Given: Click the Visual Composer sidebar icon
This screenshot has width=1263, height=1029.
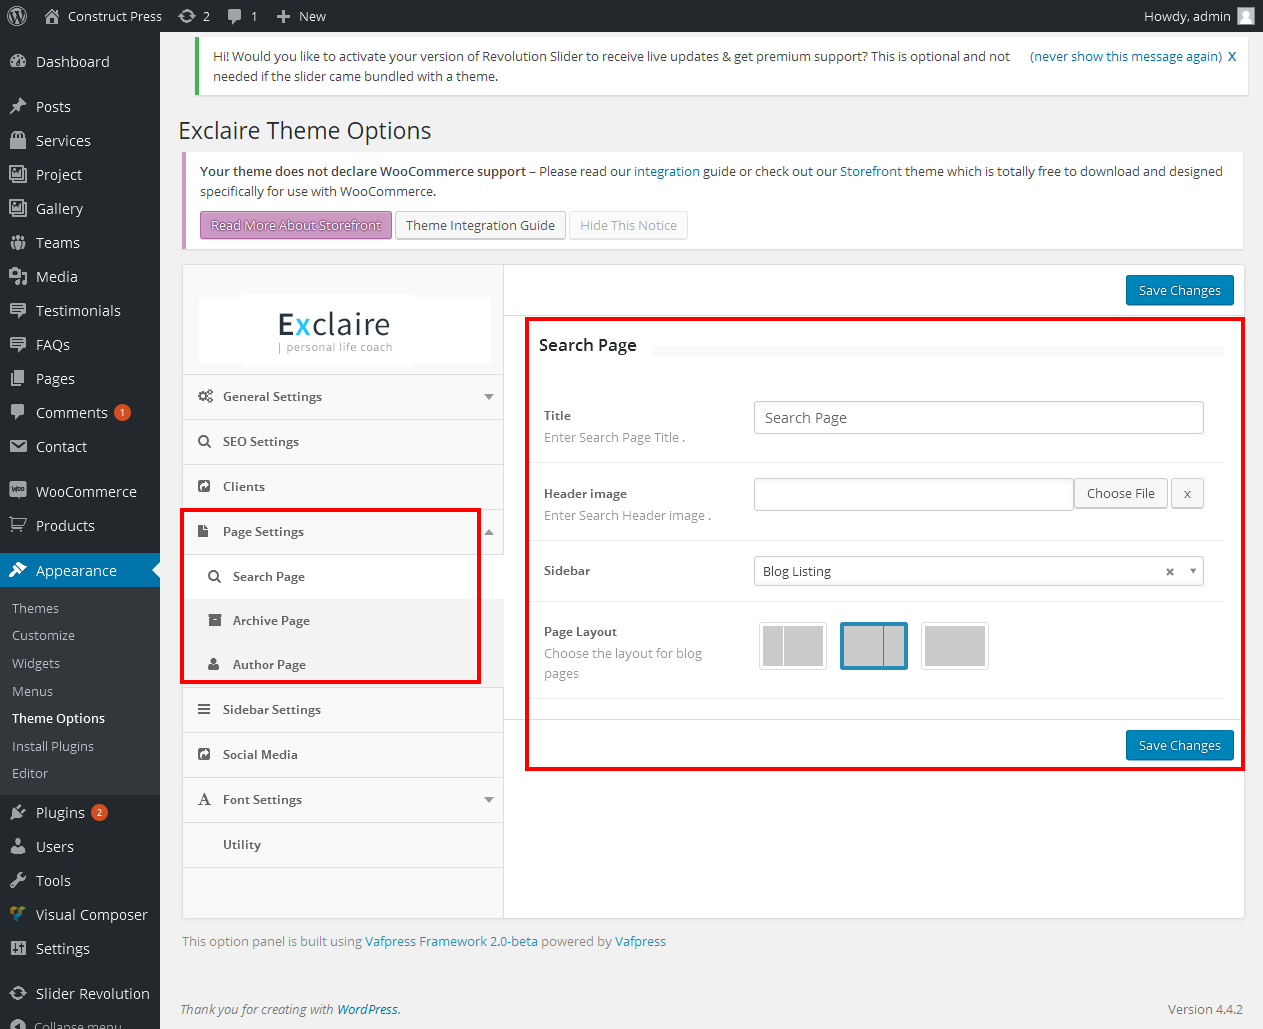Looking at the screenshot, I should [18, 914].
